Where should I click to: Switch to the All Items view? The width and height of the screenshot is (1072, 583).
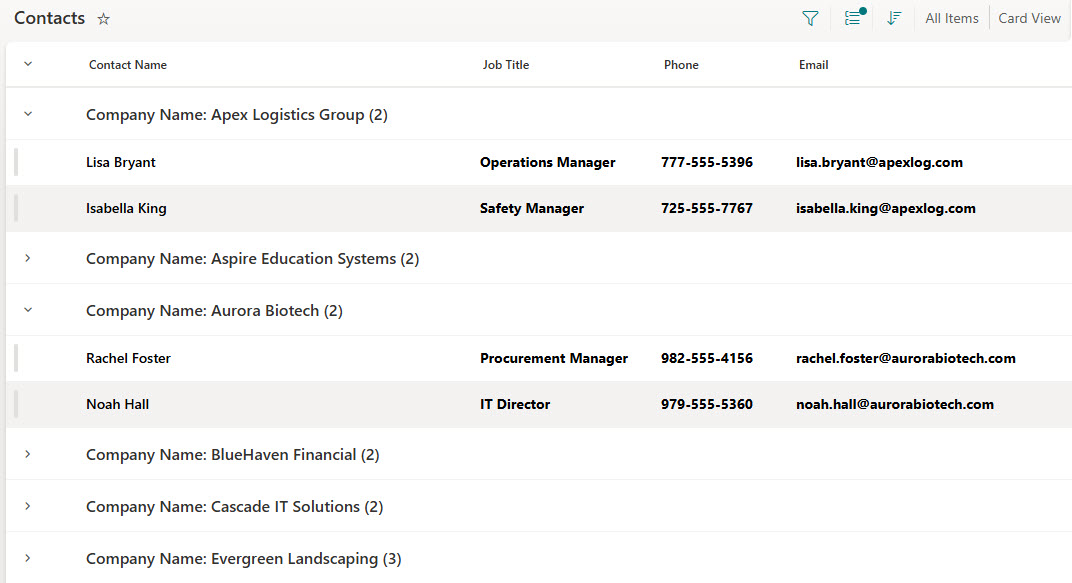(951, 18)
